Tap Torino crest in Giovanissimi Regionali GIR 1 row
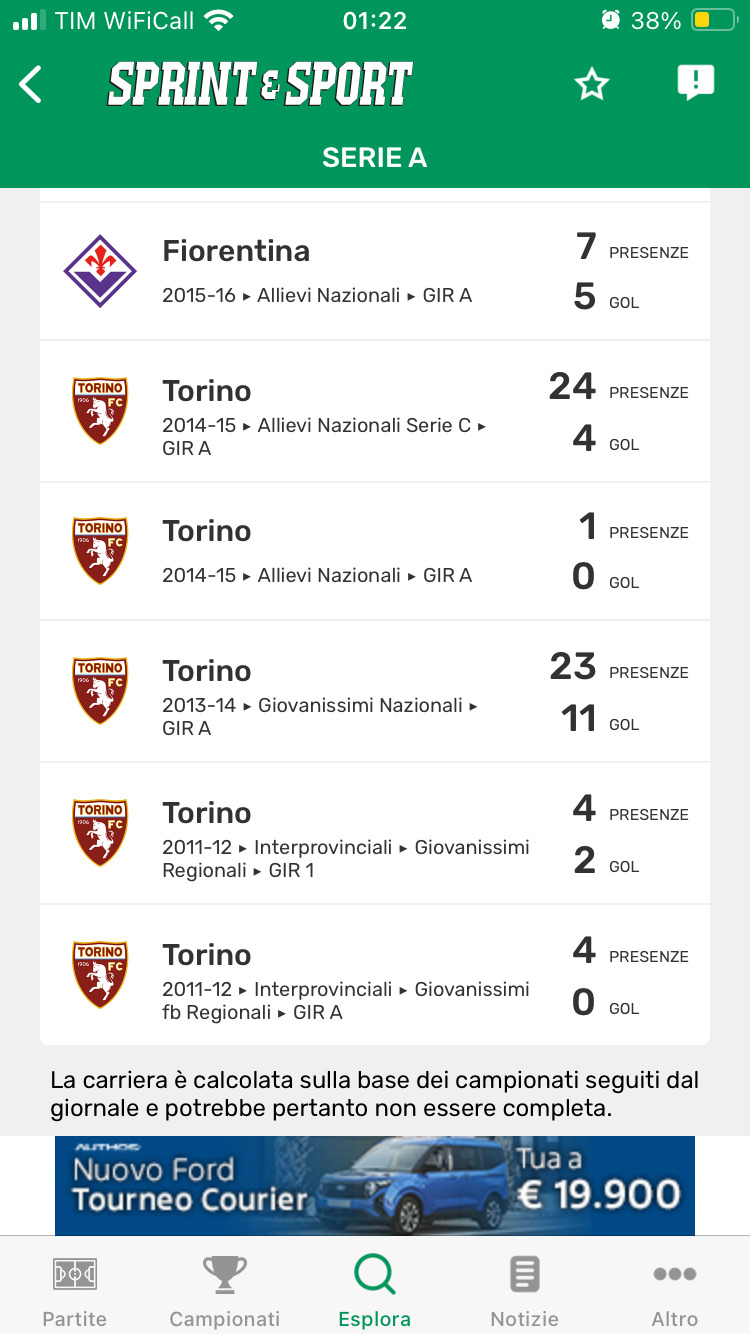The width and height of the screenshot is (750, 1334). pyautogui.click(x=100, y=833)
